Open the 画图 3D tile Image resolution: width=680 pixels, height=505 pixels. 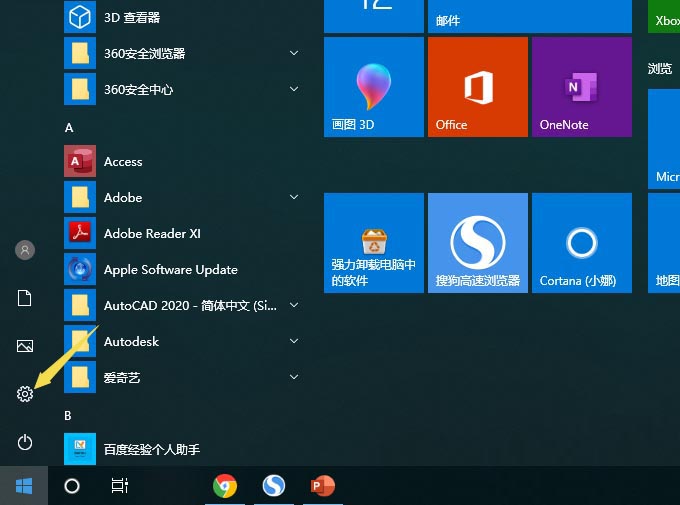(x=374, y=87)
